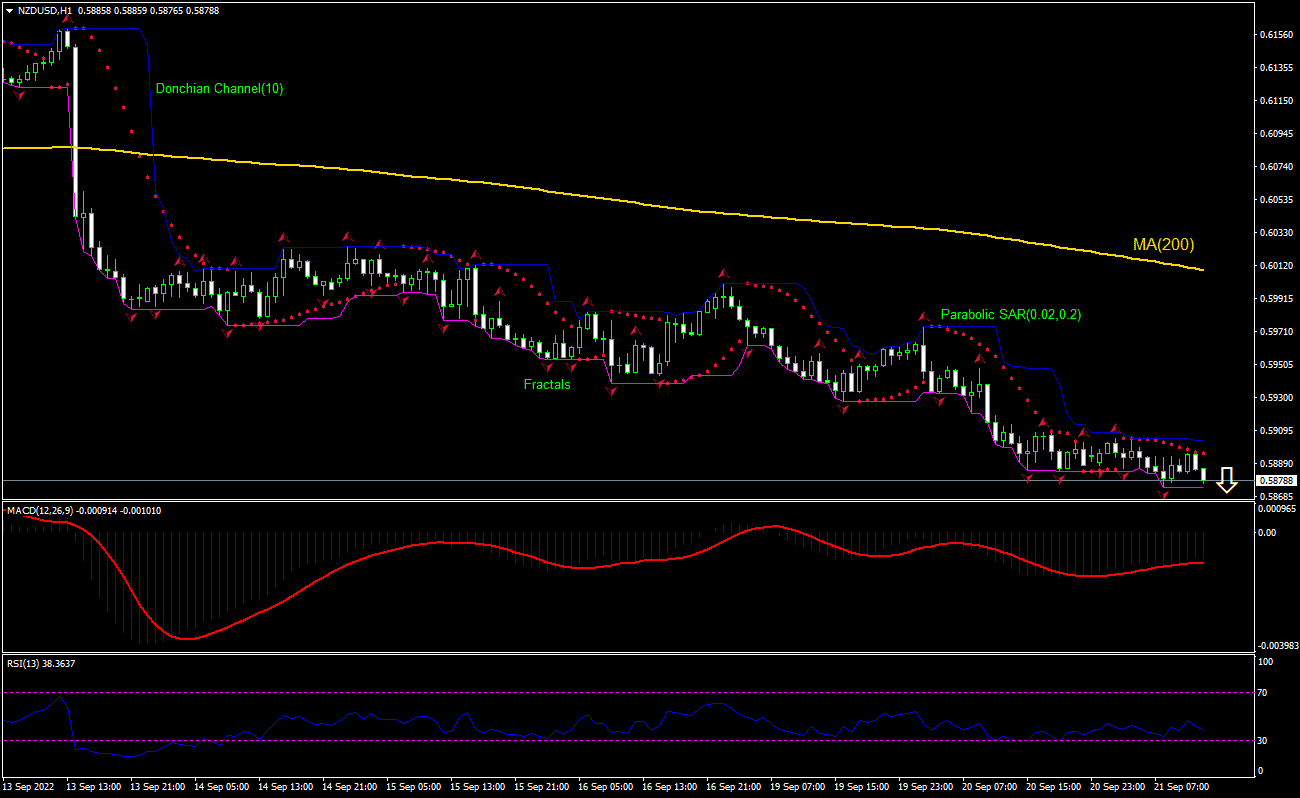The image size is (1300, 798).
Task: Select the MA(200) label
Action: tap(1163, 244)
